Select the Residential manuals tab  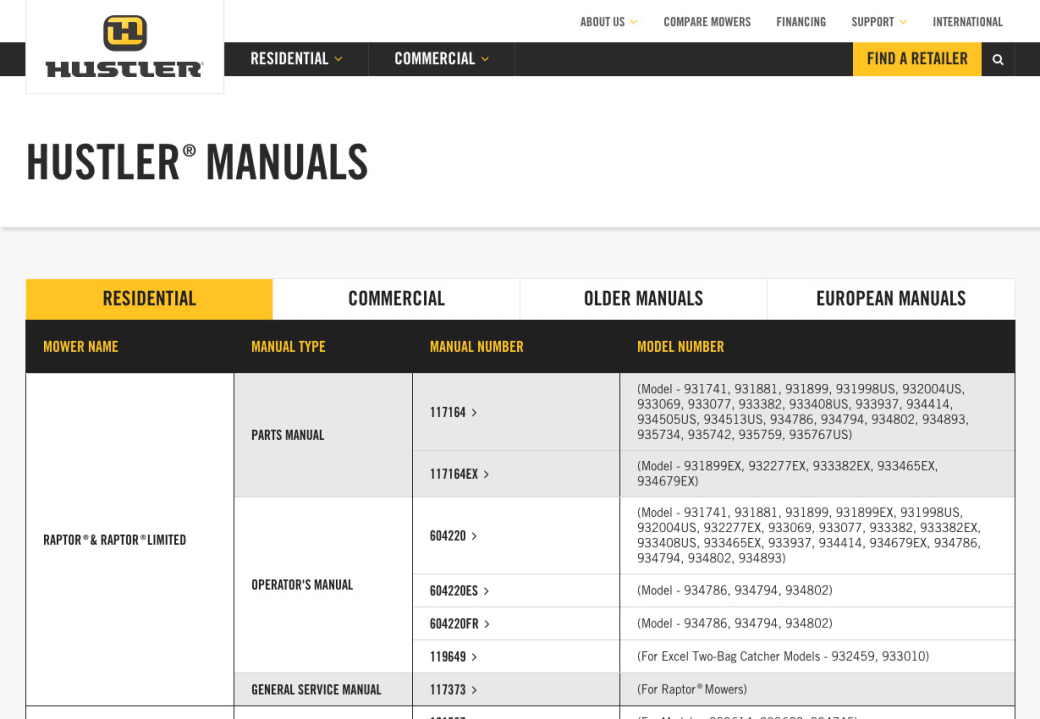149,299
